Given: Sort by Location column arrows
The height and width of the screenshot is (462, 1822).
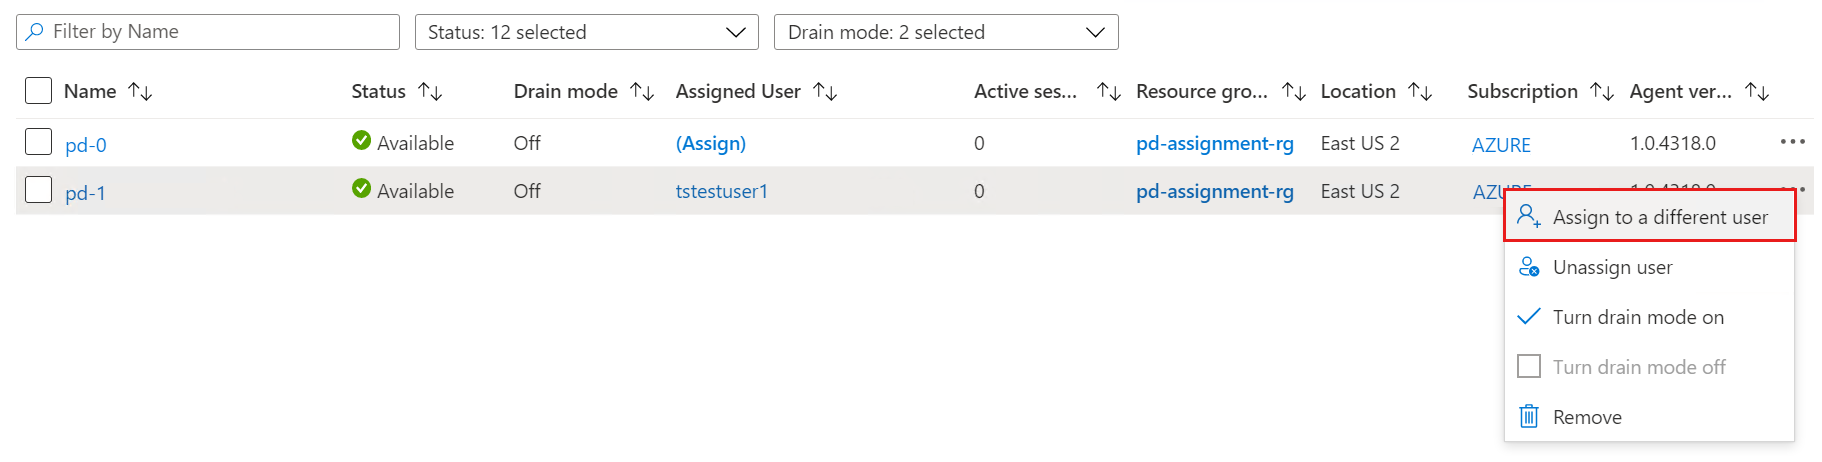Looking at the screenshot, I should click(x=1420, y=92).
